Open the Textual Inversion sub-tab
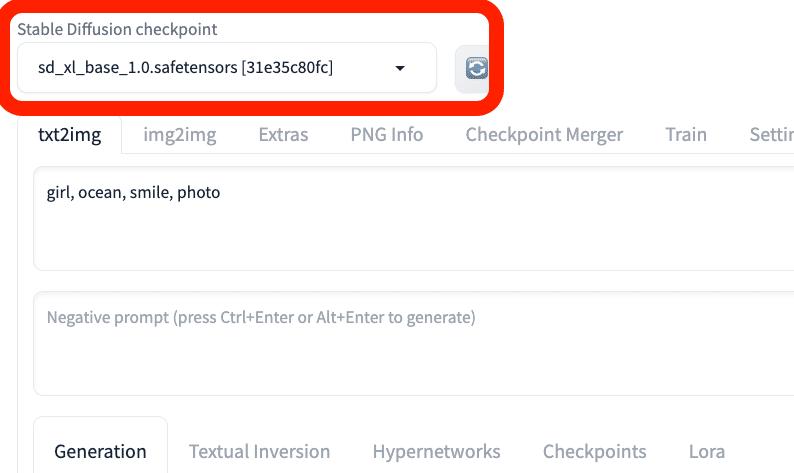The image size is (794, 473). [x=259, y=452]
